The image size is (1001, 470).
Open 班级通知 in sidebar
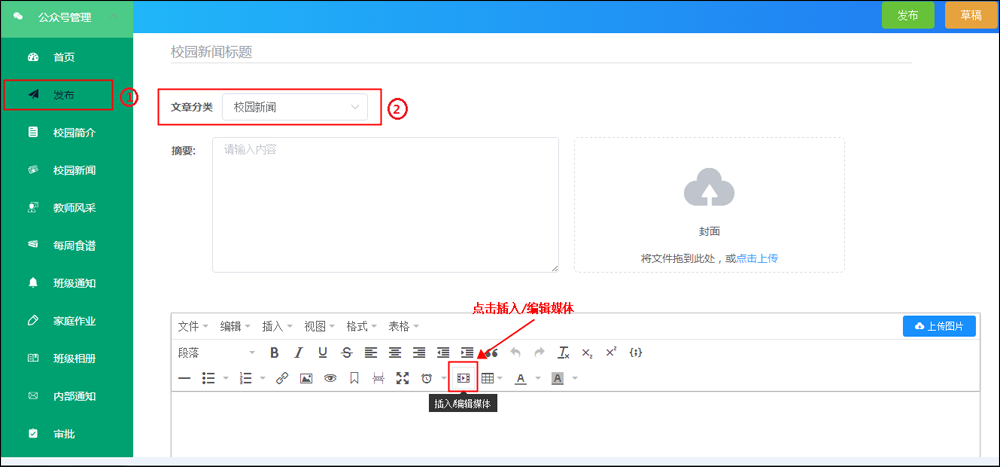(66, 283)
